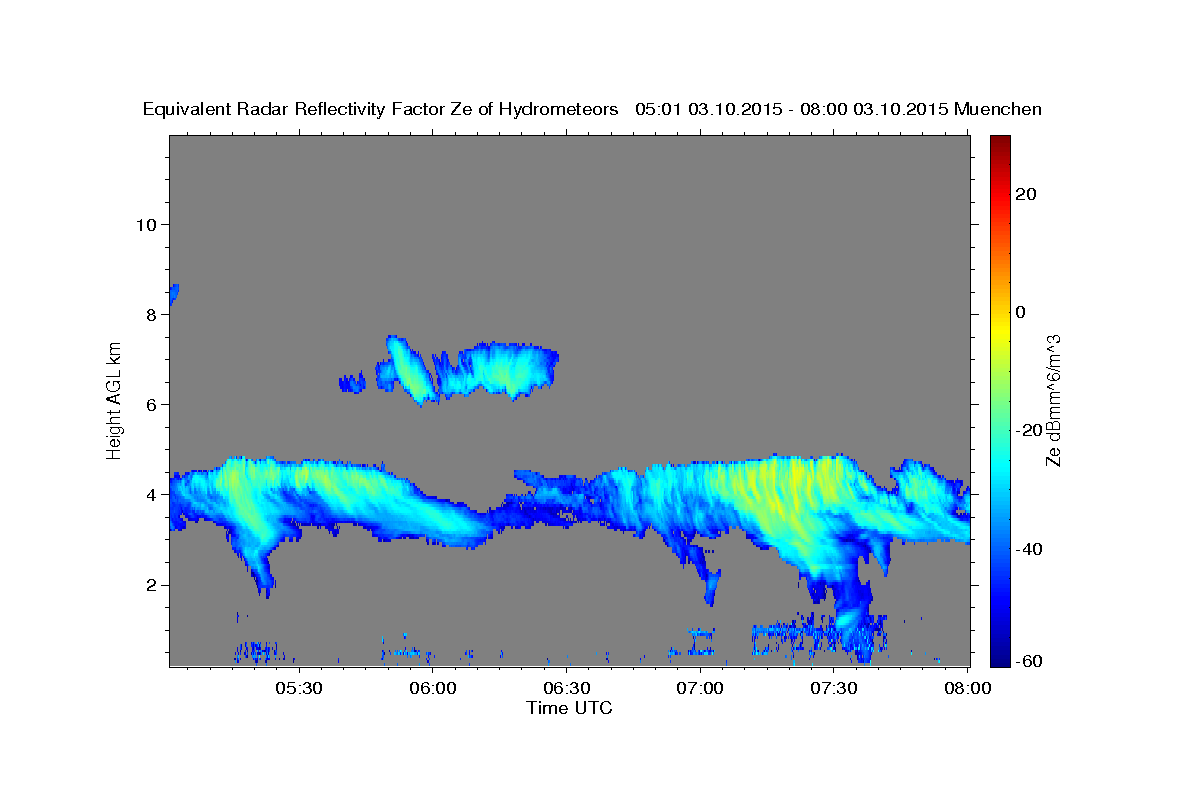This screenshot has width=1200, height=800.
Task: Click the colorbar label -20
Action: pos(1029,430)
